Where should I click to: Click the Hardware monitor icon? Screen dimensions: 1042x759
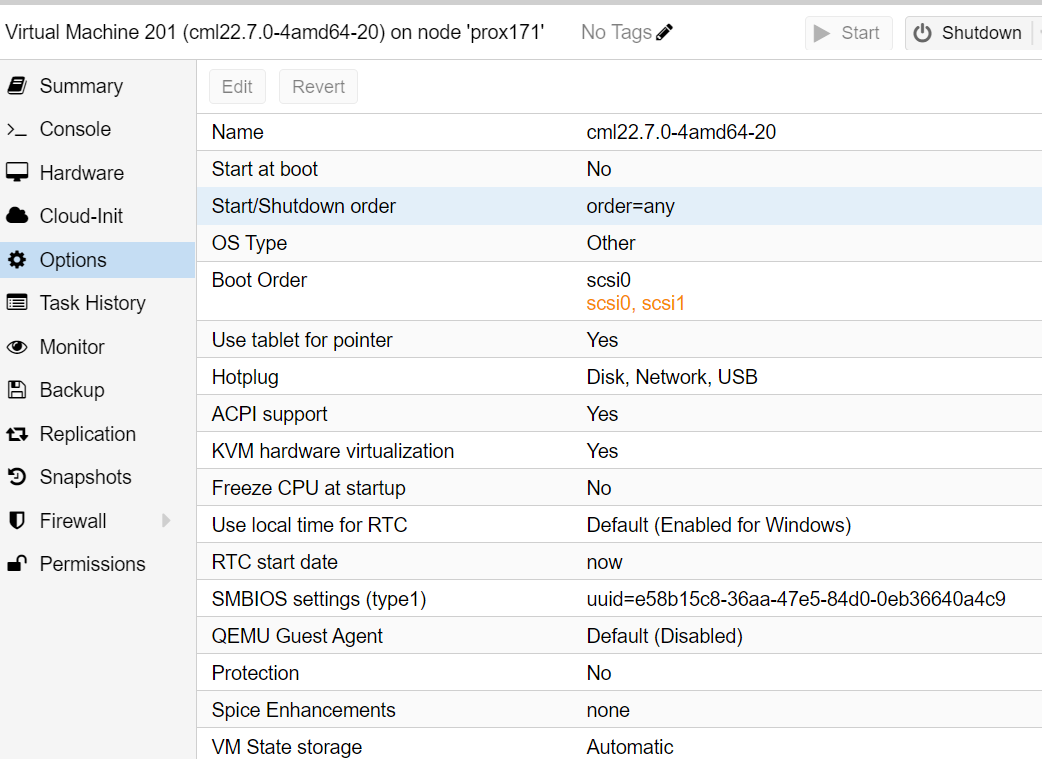point(17,173)
